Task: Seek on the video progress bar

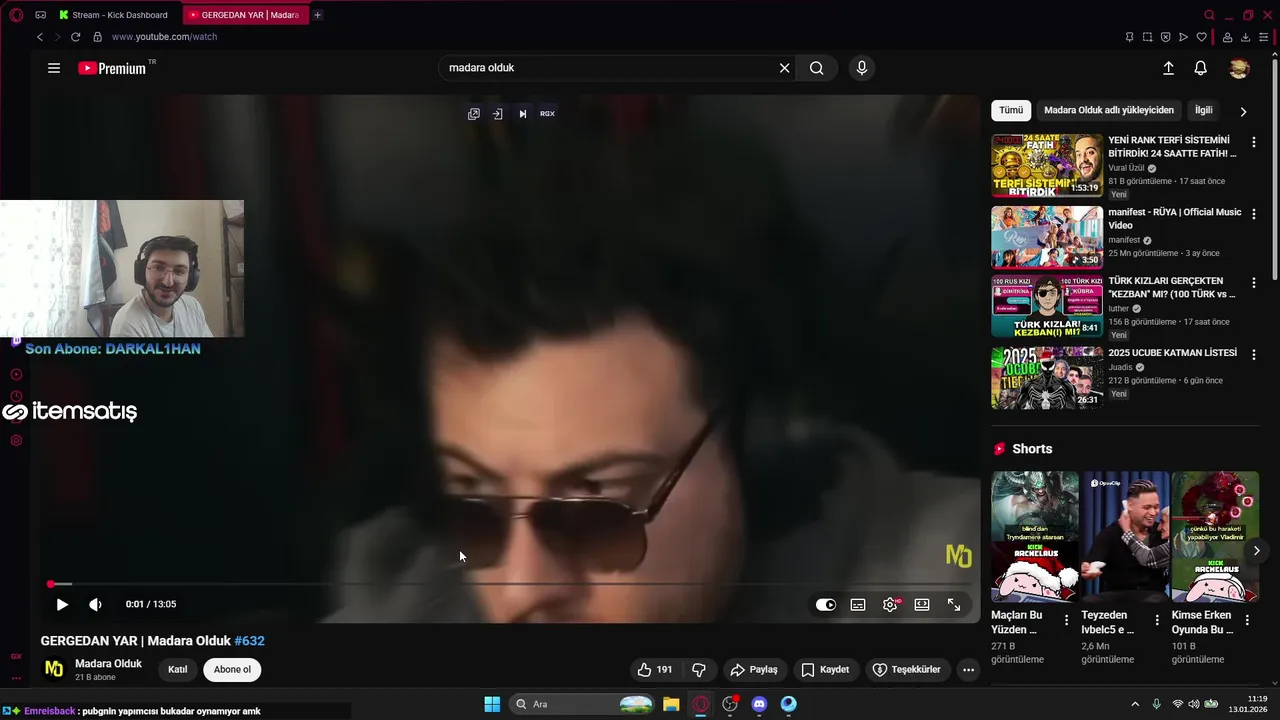Action: point(510,584)
